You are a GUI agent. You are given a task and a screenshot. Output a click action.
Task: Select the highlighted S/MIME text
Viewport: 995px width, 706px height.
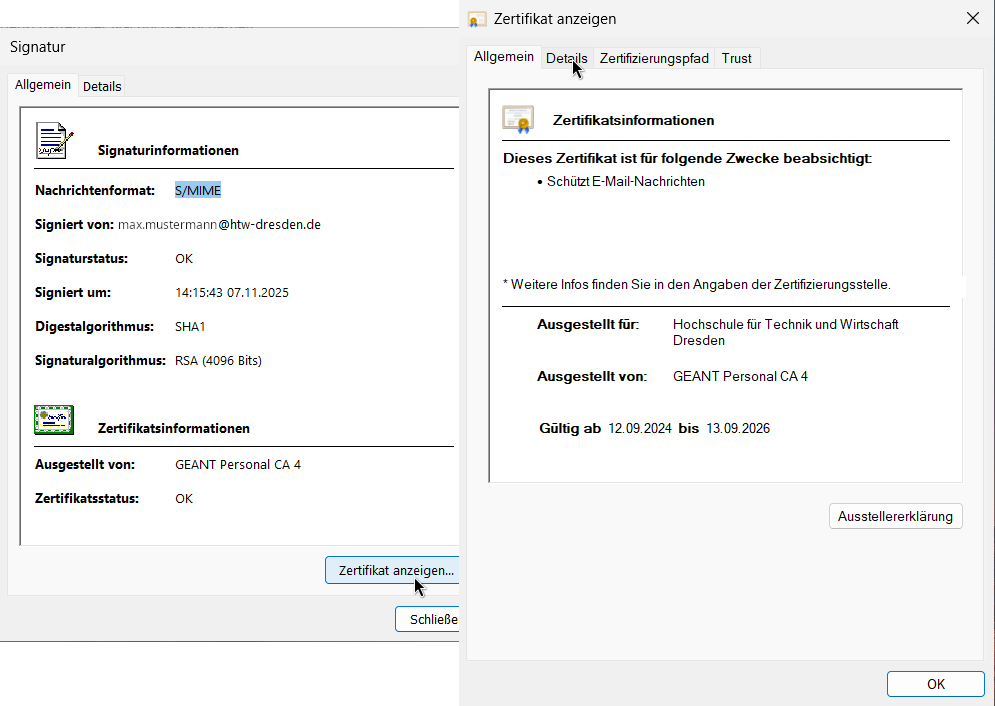tap(197, 190)
